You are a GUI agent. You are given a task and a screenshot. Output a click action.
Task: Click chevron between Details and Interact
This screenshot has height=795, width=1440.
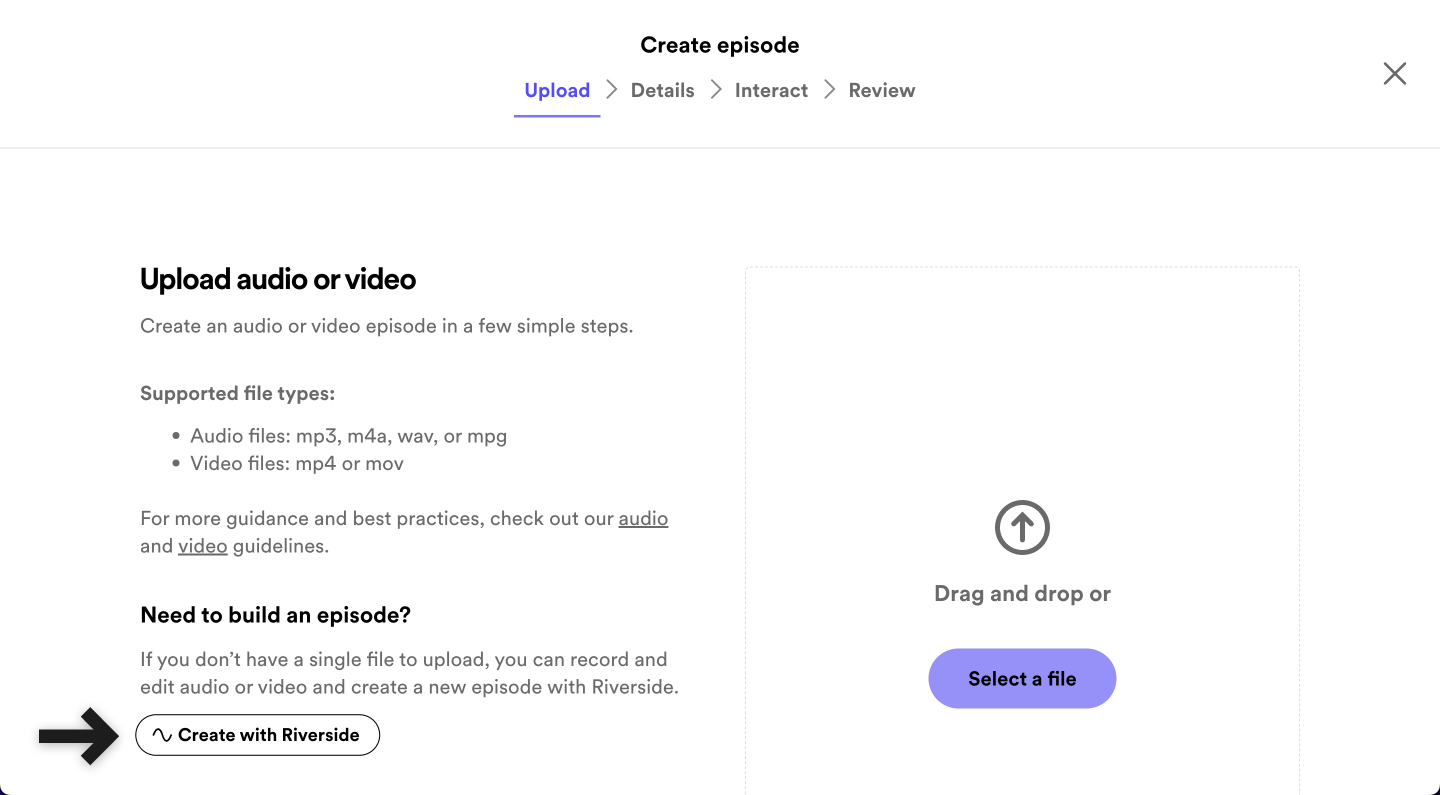click(716, 90)
